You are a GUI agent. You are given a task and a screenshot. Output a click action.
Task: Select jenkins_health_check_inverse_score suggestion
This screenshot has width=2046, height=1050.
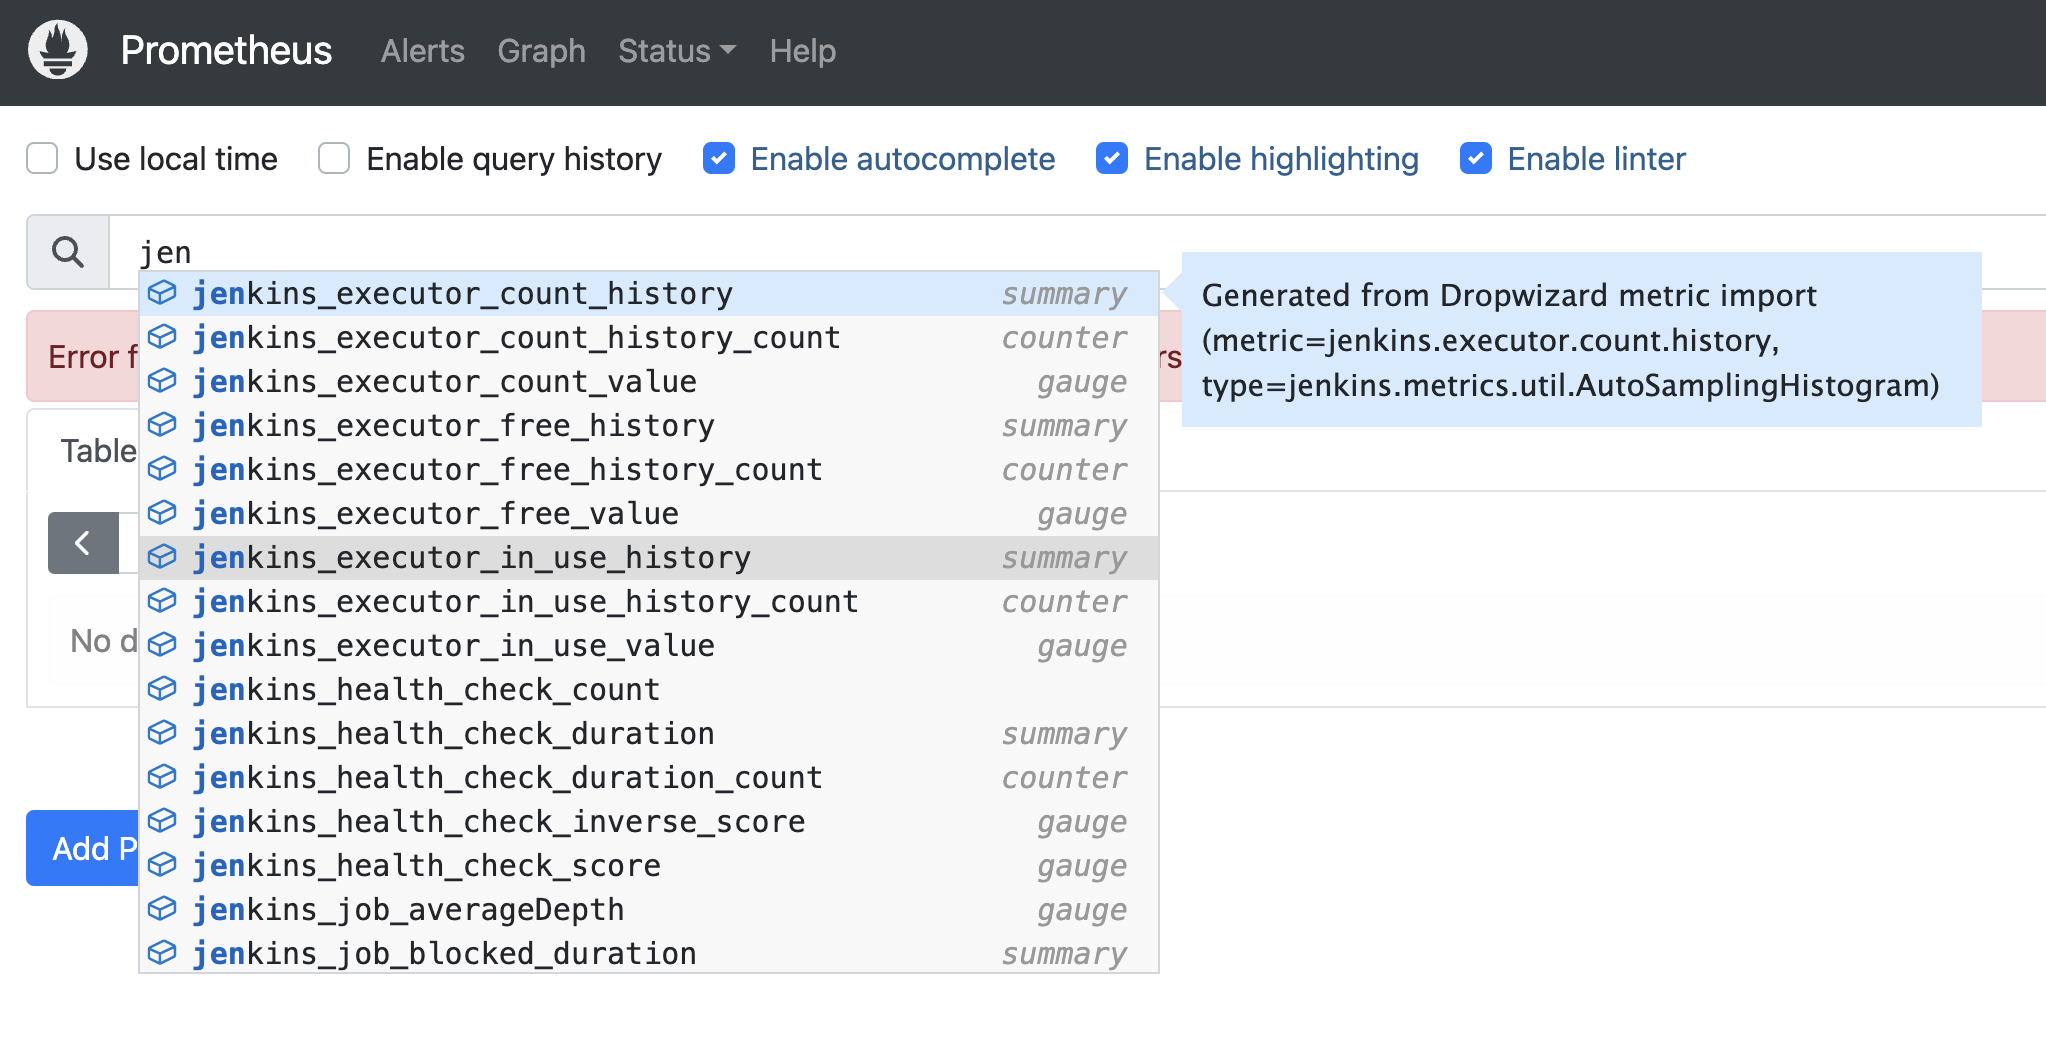[x=648, y=821]
